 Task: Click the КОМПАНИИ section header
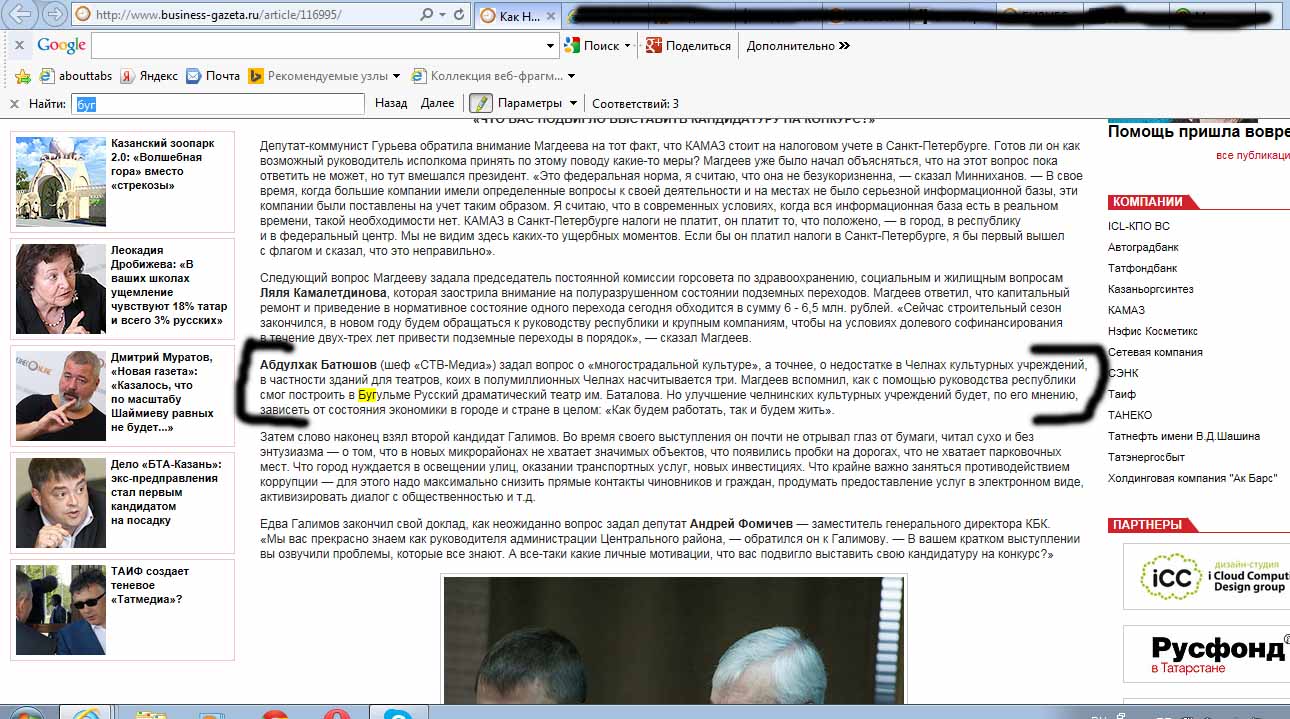tap(1147, 201)
